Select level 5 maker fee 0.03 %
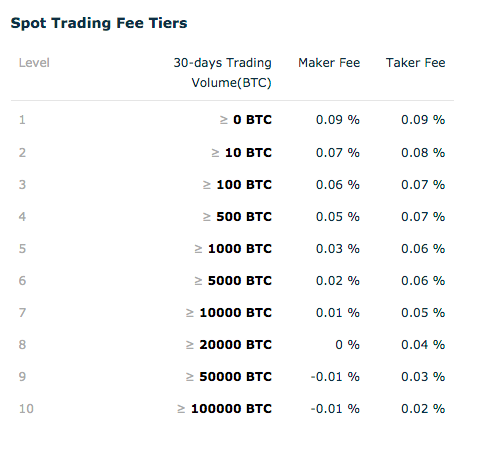 338,249
